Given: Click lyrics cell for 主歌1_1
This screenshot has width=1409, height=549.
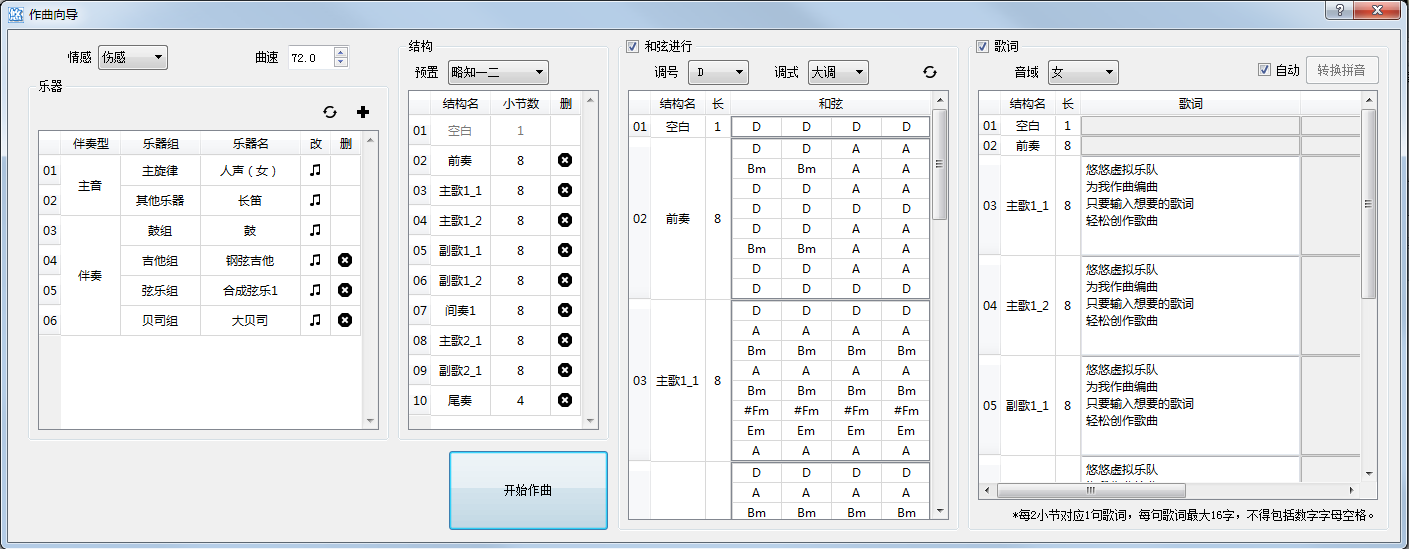Looking at the screenshot, I should (x=1190, y=205).
